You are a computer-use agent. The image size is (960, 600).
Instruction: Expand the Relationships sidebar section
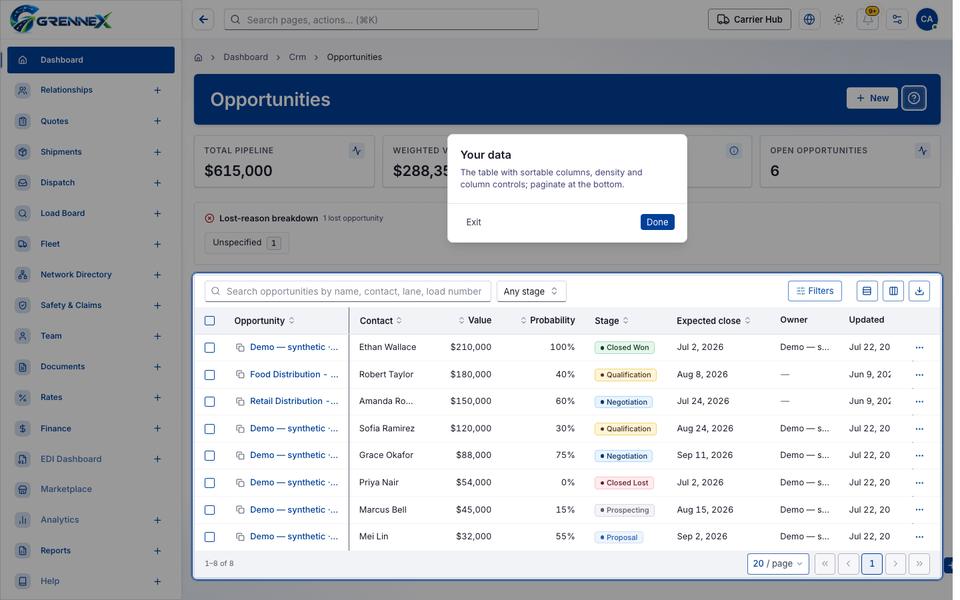pos(157,91)
